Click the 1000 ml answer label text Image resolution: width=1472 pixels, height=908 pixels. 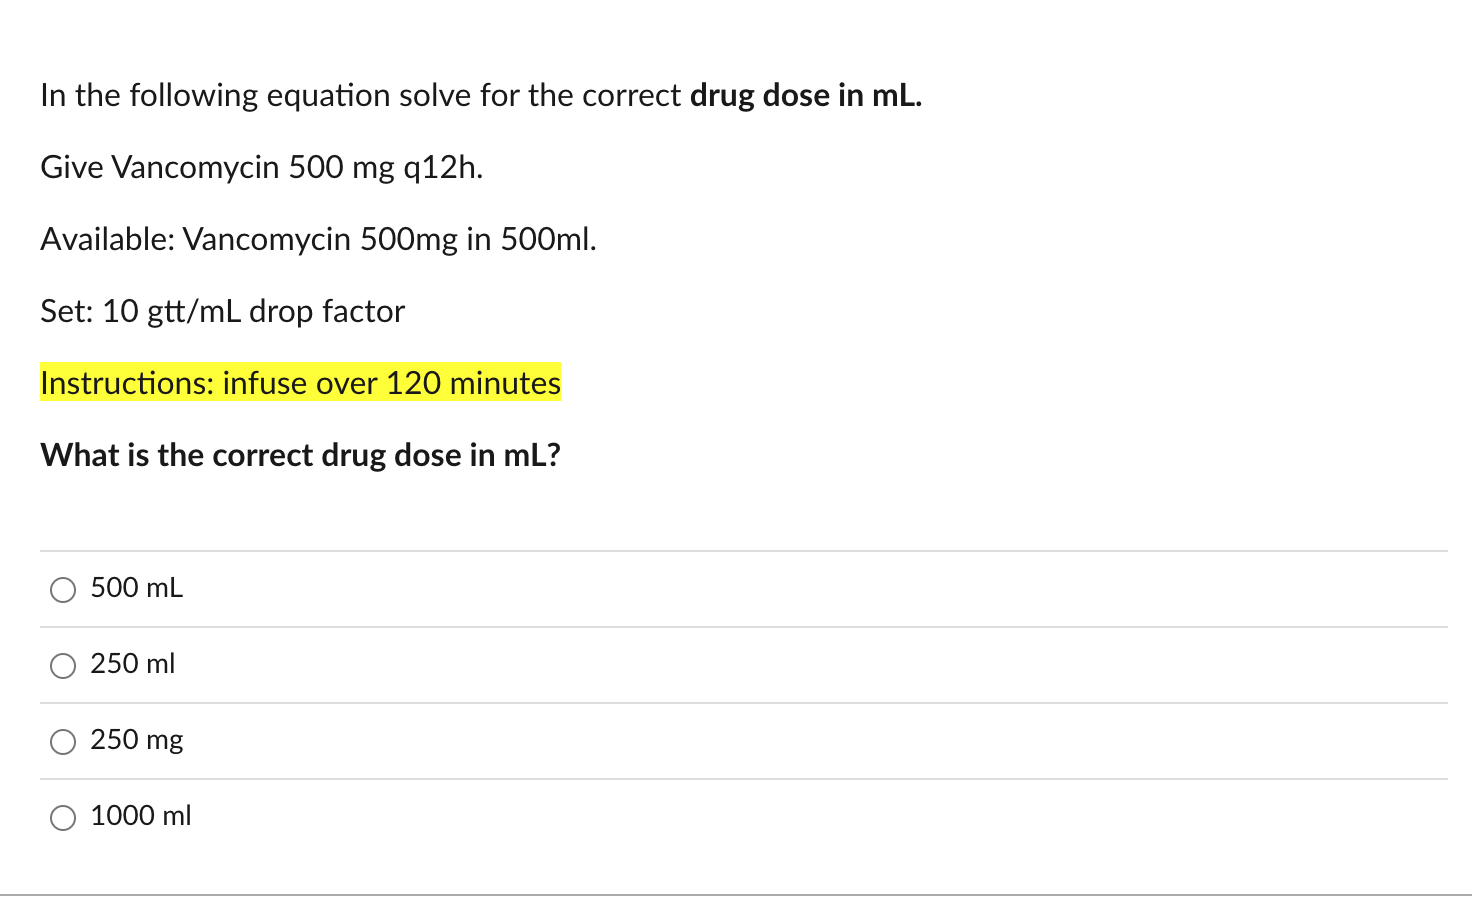point(140,816)
